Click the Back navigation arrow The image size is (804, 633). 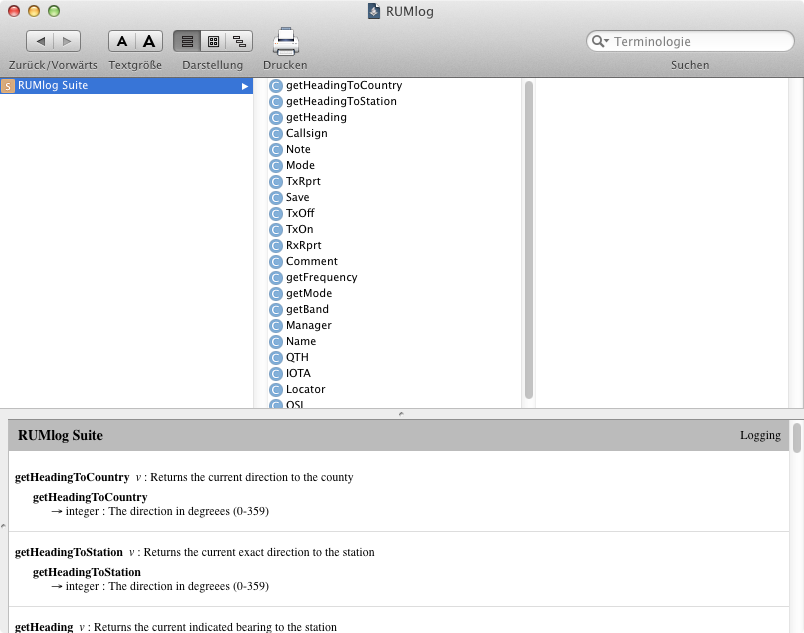click(40, 41)
